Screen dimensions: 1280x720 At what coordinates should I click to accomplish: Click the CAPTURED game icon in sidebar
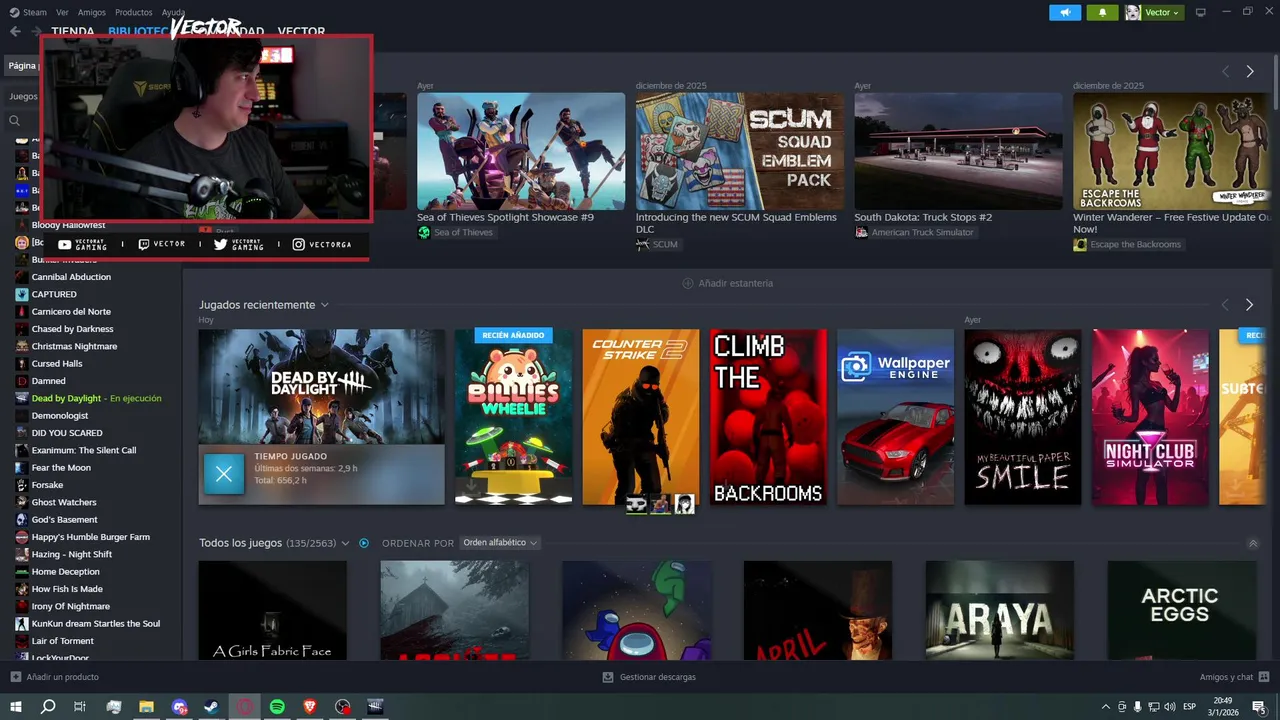[x=22, y=294]
